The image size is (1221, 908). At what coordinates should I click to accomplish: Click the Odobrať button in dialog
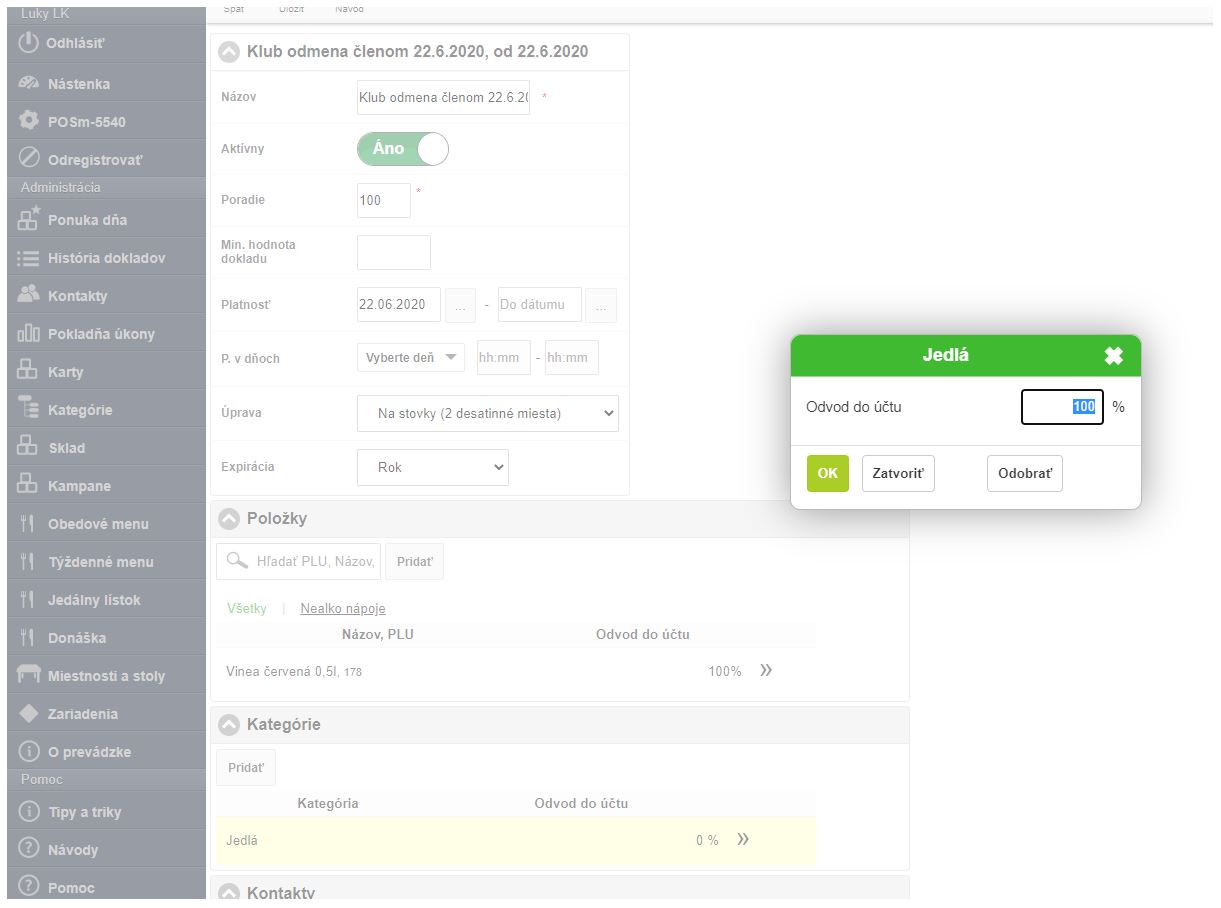[1024, 474]
